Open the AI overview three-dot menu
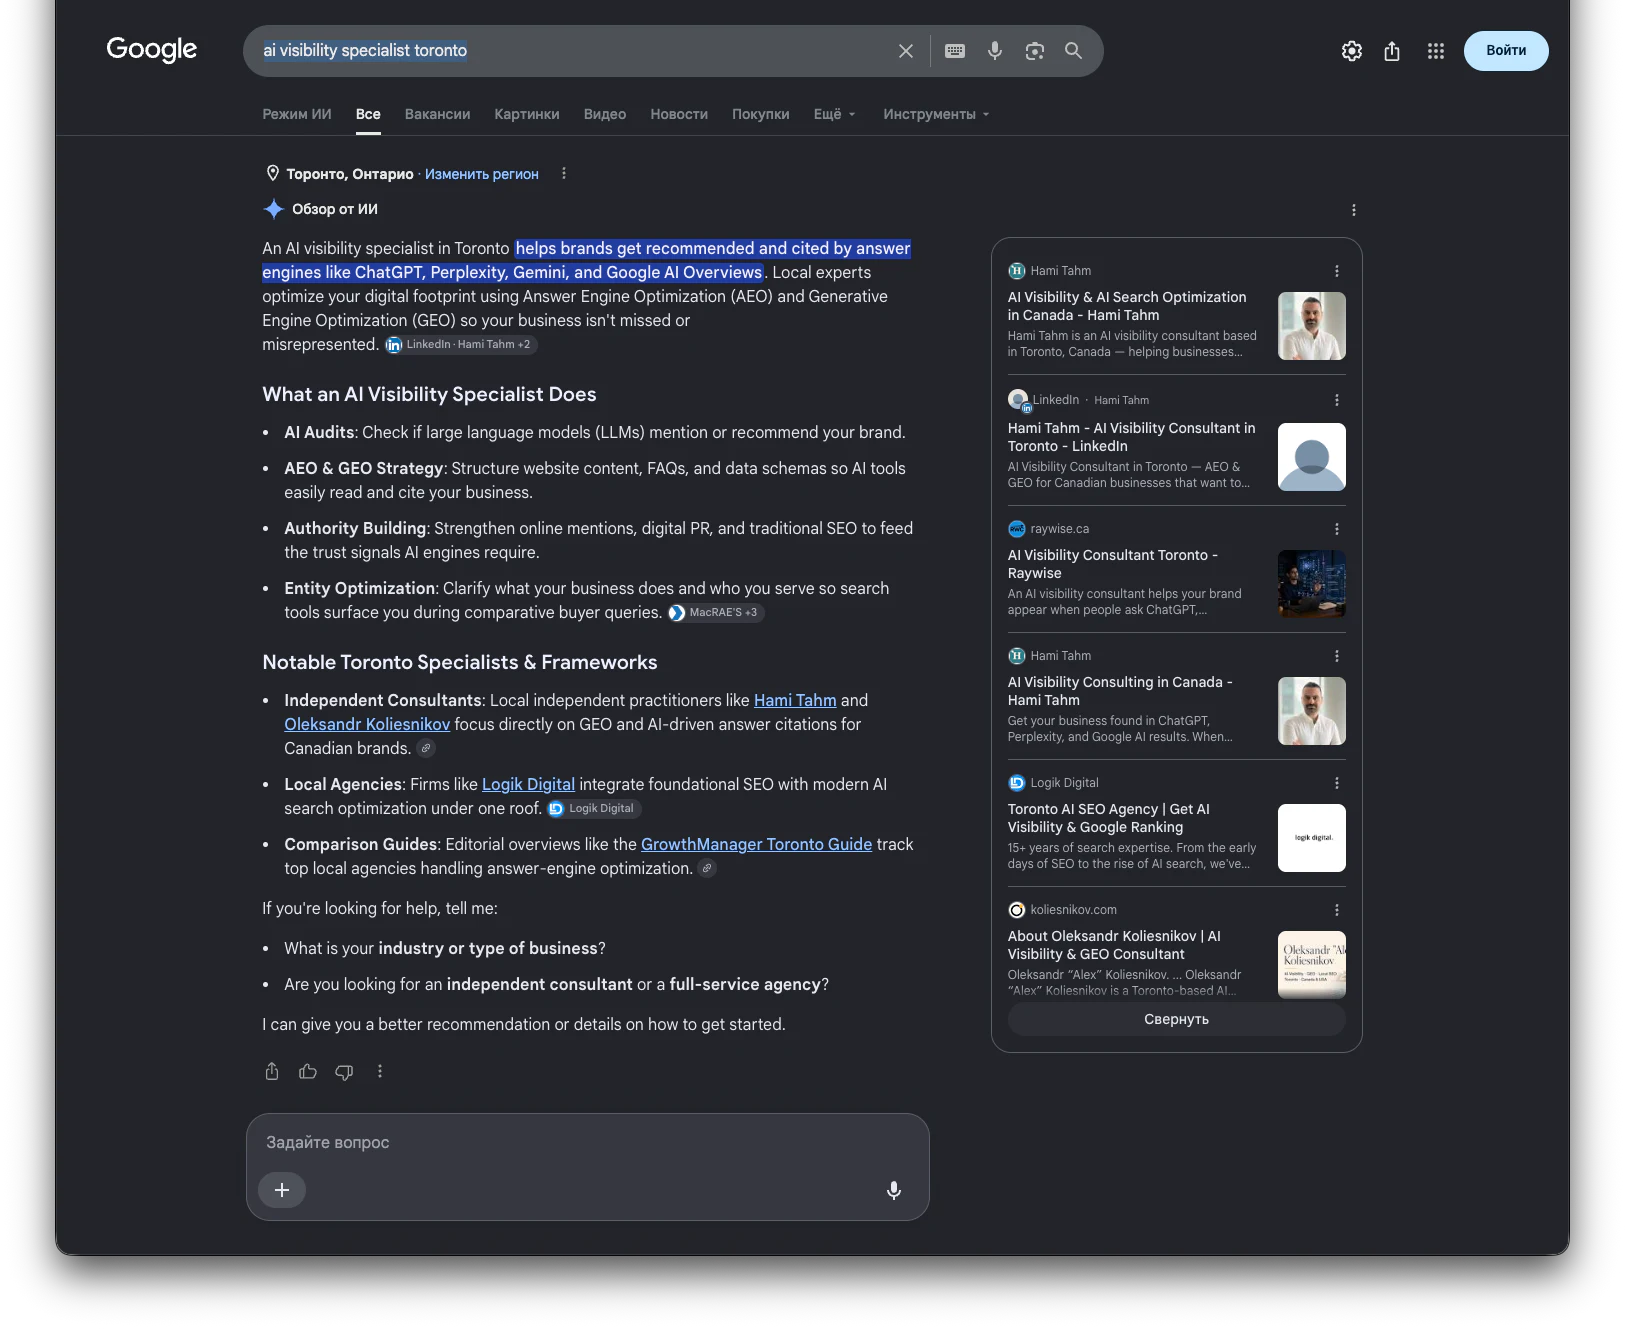The image size is (1625, 1329). click(1354, 210)
